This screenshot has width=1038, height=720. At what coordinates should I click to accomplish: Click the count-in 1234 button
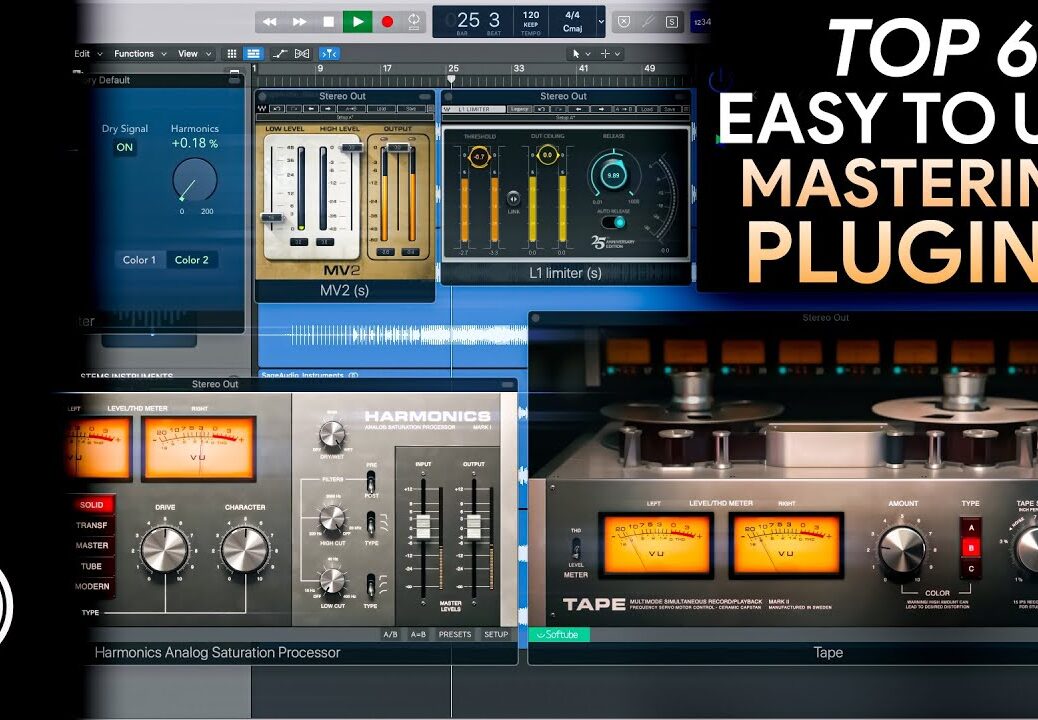click(701, 22)
